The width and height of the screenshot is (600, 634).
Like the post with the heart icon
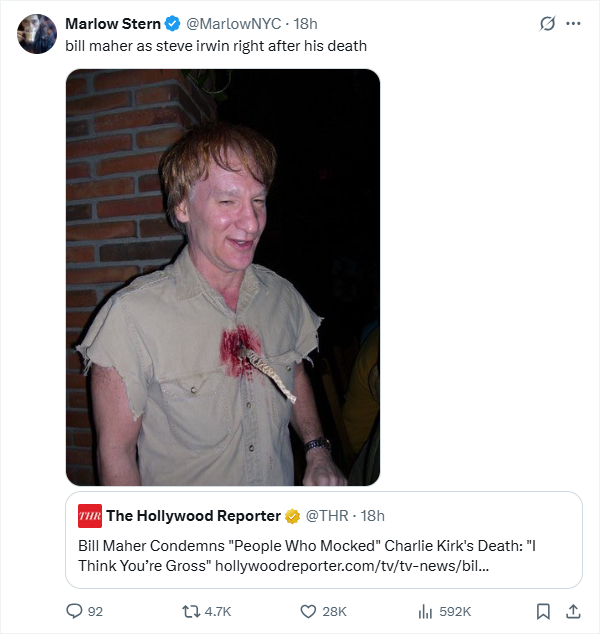pos(308,611)
